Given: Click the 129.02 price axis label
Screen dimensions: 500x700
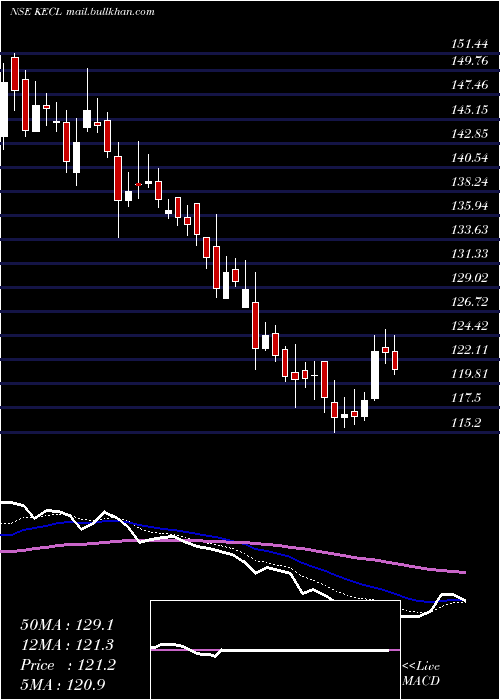Looking at the screenshot, I should tap(469, 278).
